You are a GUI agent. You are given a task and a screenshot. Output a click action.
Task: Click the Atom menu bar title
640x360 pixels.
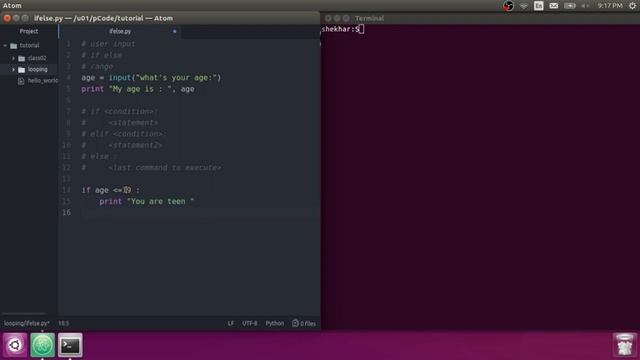[x=12, y=5]
